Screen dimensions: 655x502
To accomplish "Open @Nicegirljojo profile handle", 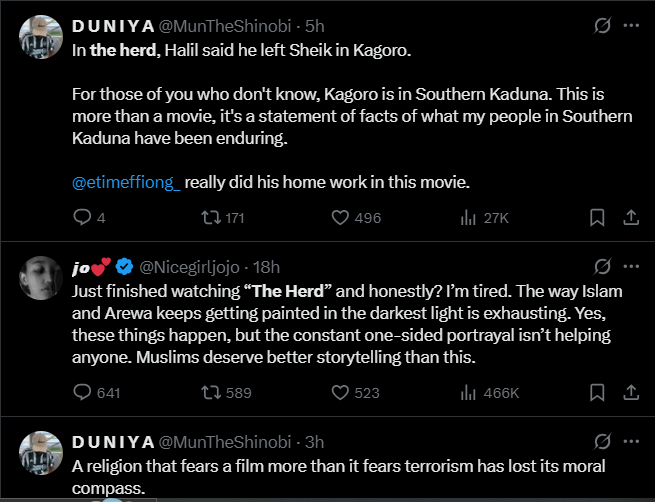I will (x=195, y=267).
